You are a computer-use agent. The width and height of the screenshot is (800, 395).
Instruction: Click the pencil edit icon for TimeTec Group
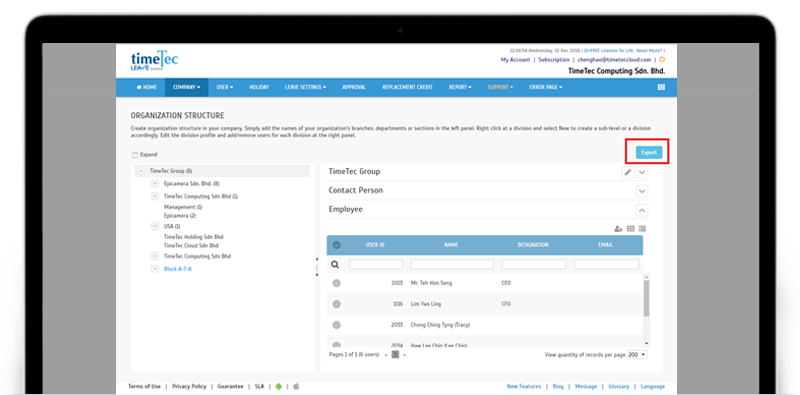tap(628, 172)
